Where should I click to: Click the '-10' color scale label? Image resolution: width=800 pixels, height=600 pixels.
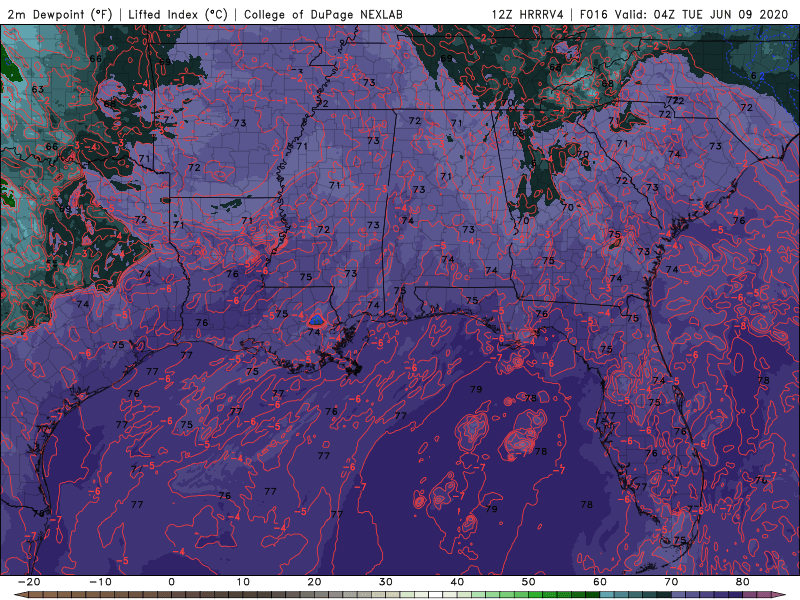[100, 582]
